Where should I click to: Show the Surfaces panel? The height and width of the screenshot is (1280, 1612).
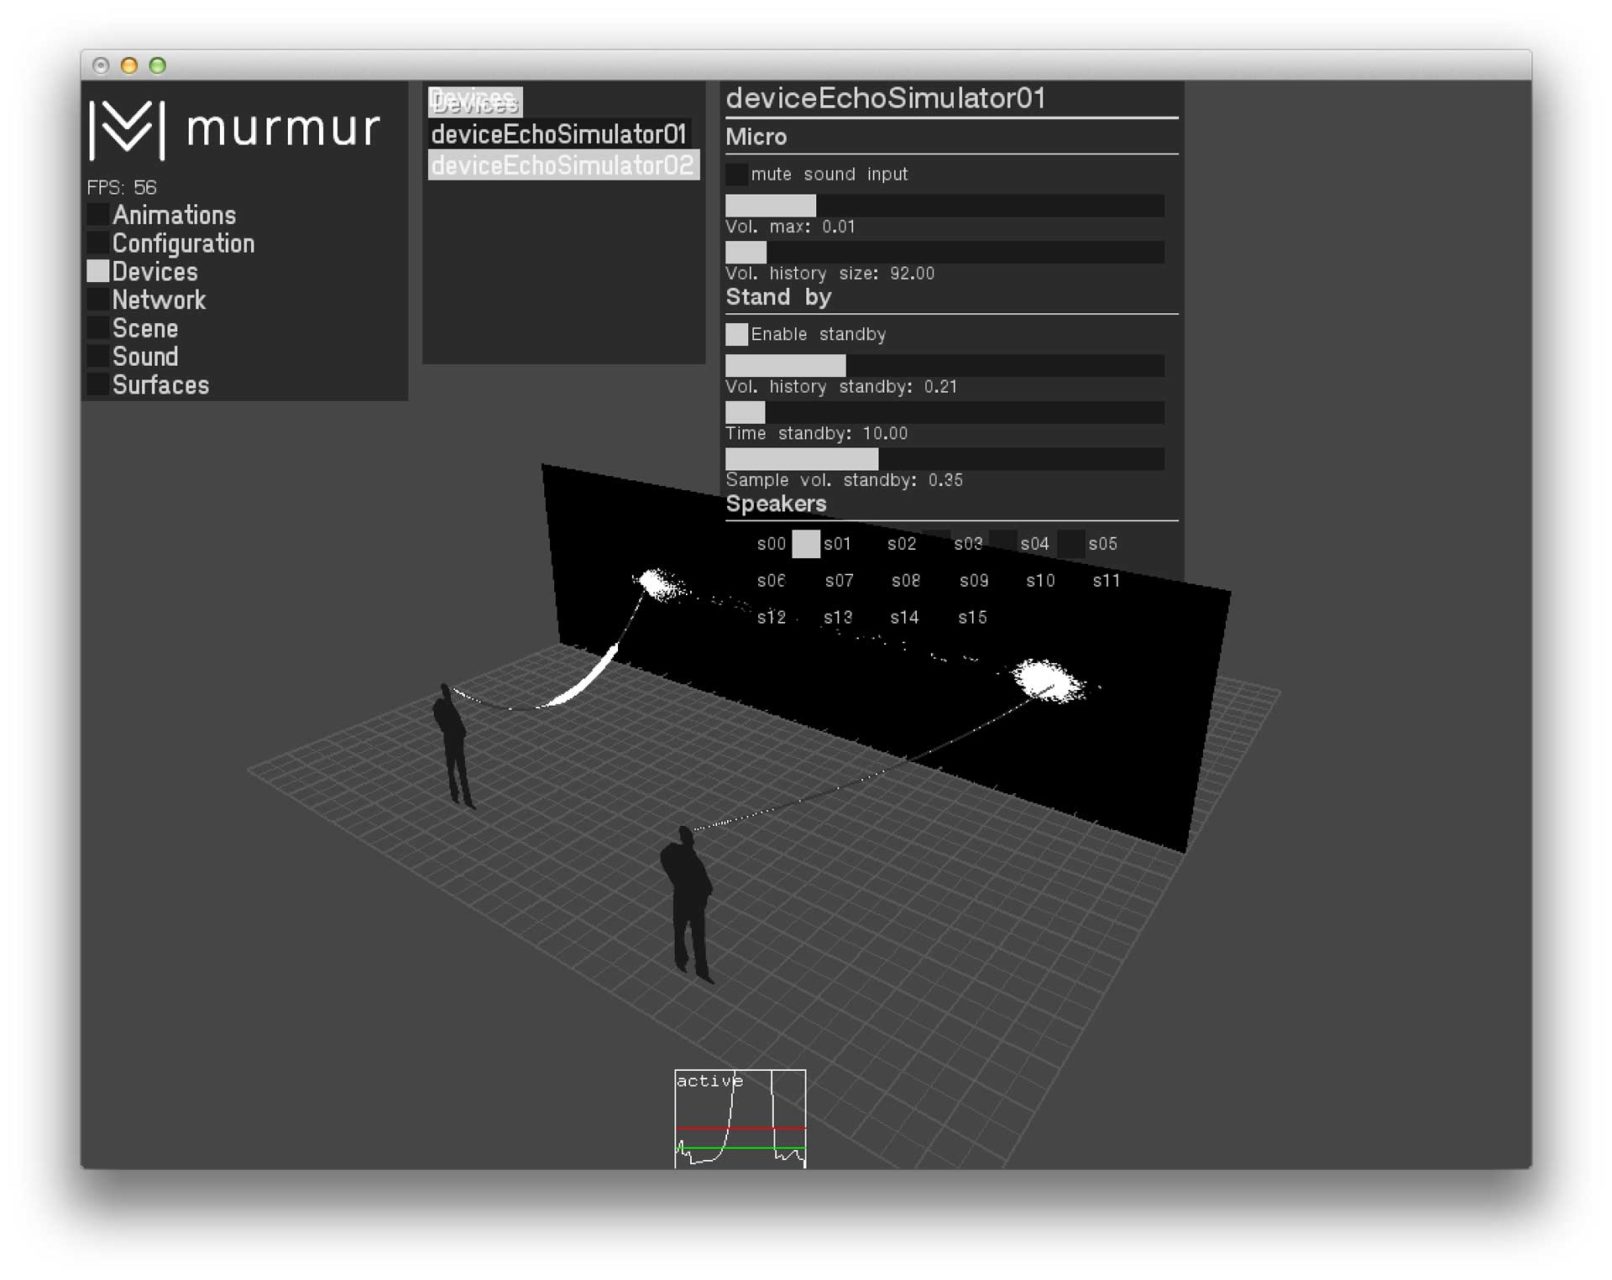click(160, 385)
